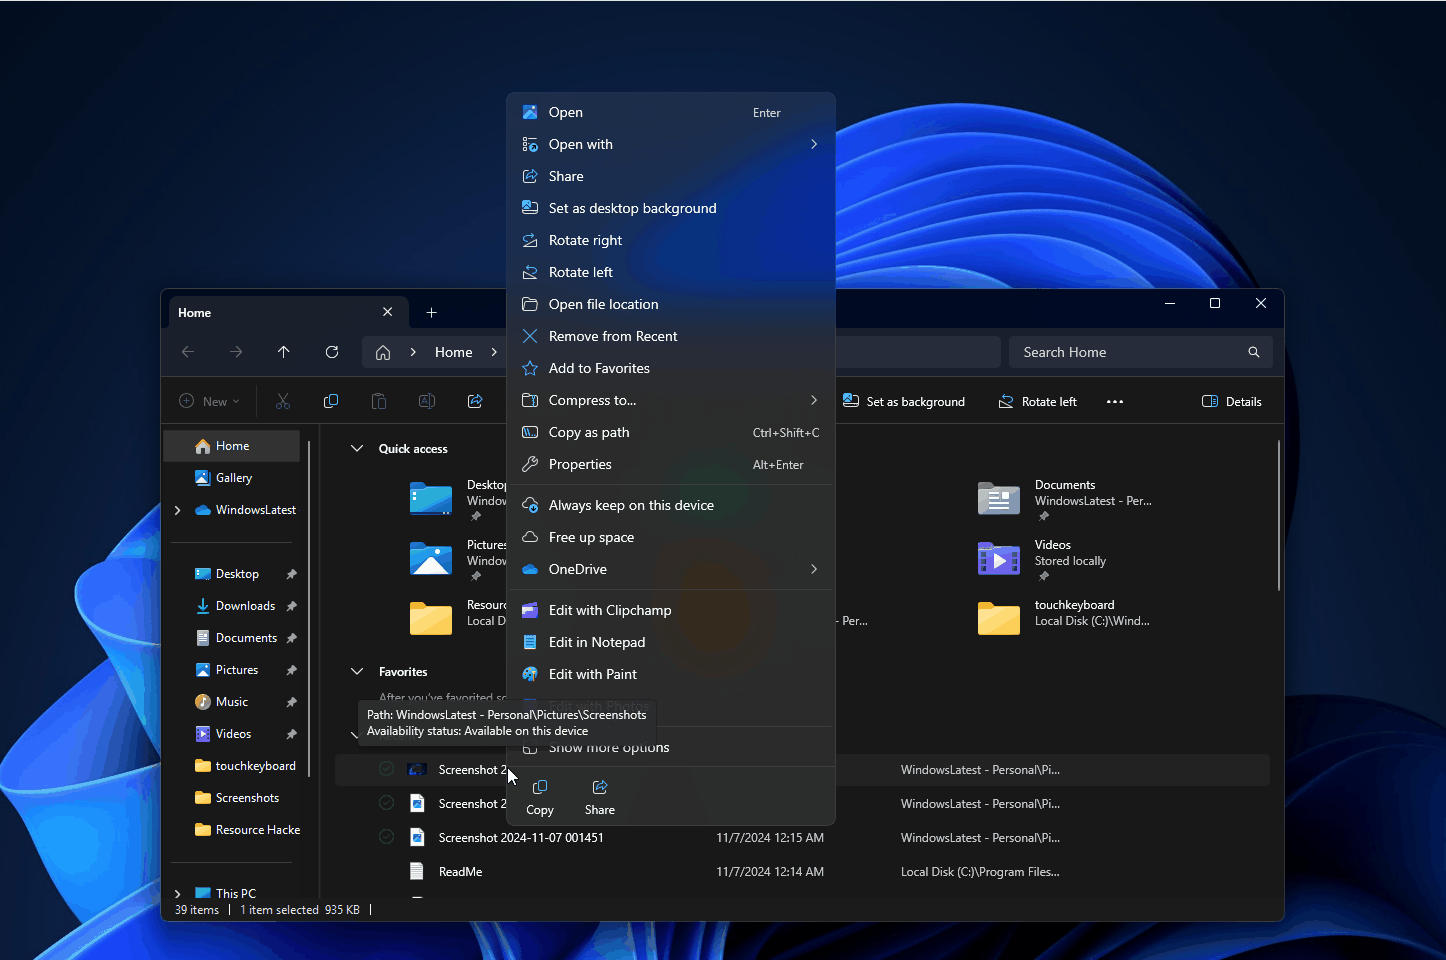
Task: Toggle the selection circle on Screenshot 2024-11-07 001451
Action: [x=386, y=837]
